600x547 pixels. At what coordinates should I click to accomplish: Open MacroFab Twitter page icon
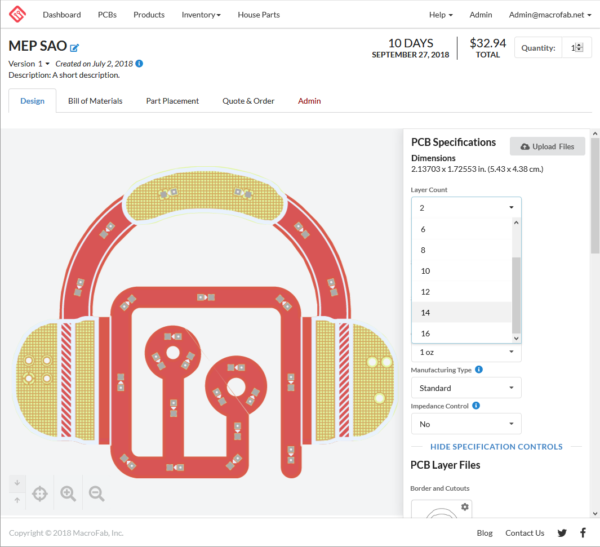tap(562, 533)
